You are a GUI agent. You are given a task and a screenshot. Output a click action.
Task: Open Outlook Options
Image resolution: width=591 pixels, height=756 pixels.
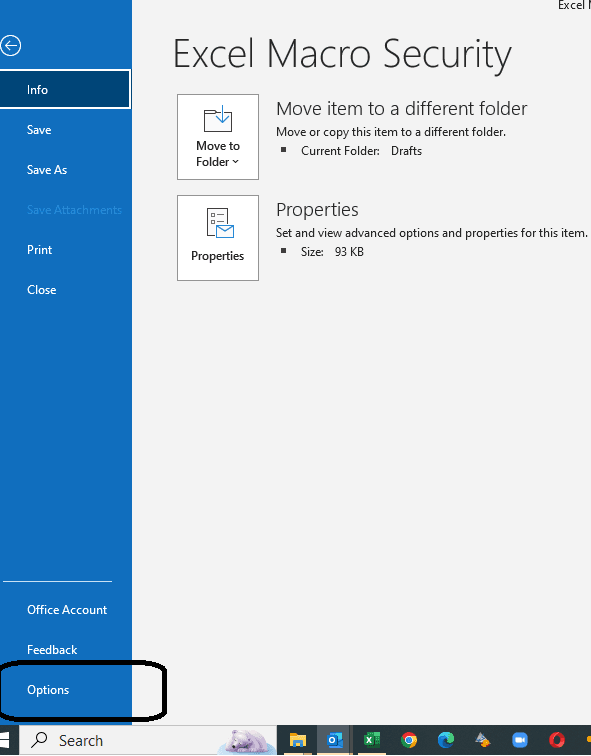coord(48,690)
